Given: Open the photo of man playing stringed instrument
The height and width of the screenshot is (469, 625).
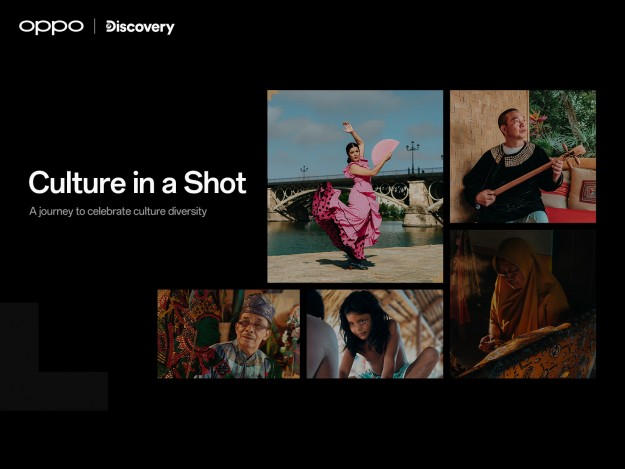Looking at the screenshot, I should coord(522,156).
